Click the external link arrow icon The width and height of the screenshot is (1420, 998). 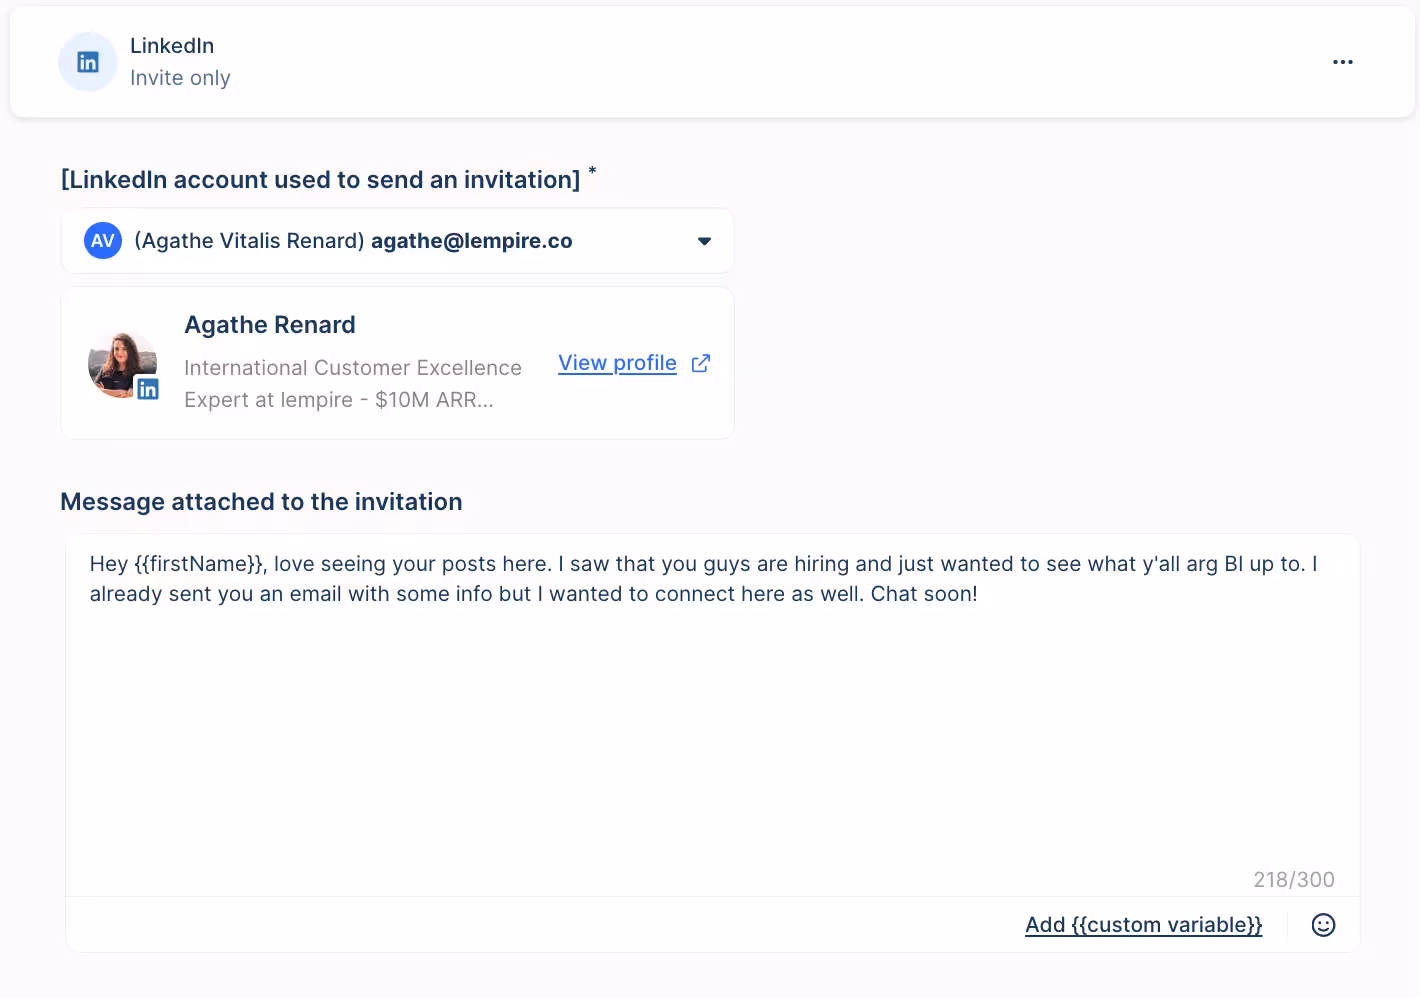pos(701,363)
